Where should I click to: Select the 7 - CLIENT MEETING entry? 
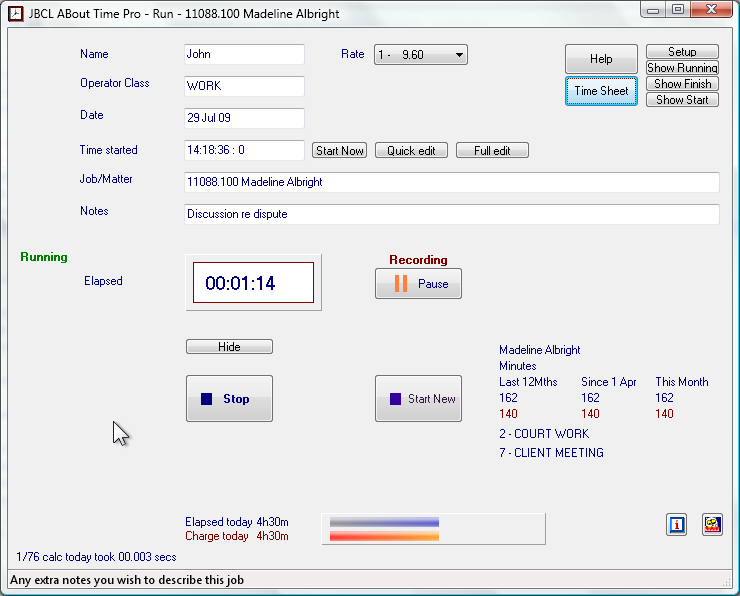(x=551, y=453)
